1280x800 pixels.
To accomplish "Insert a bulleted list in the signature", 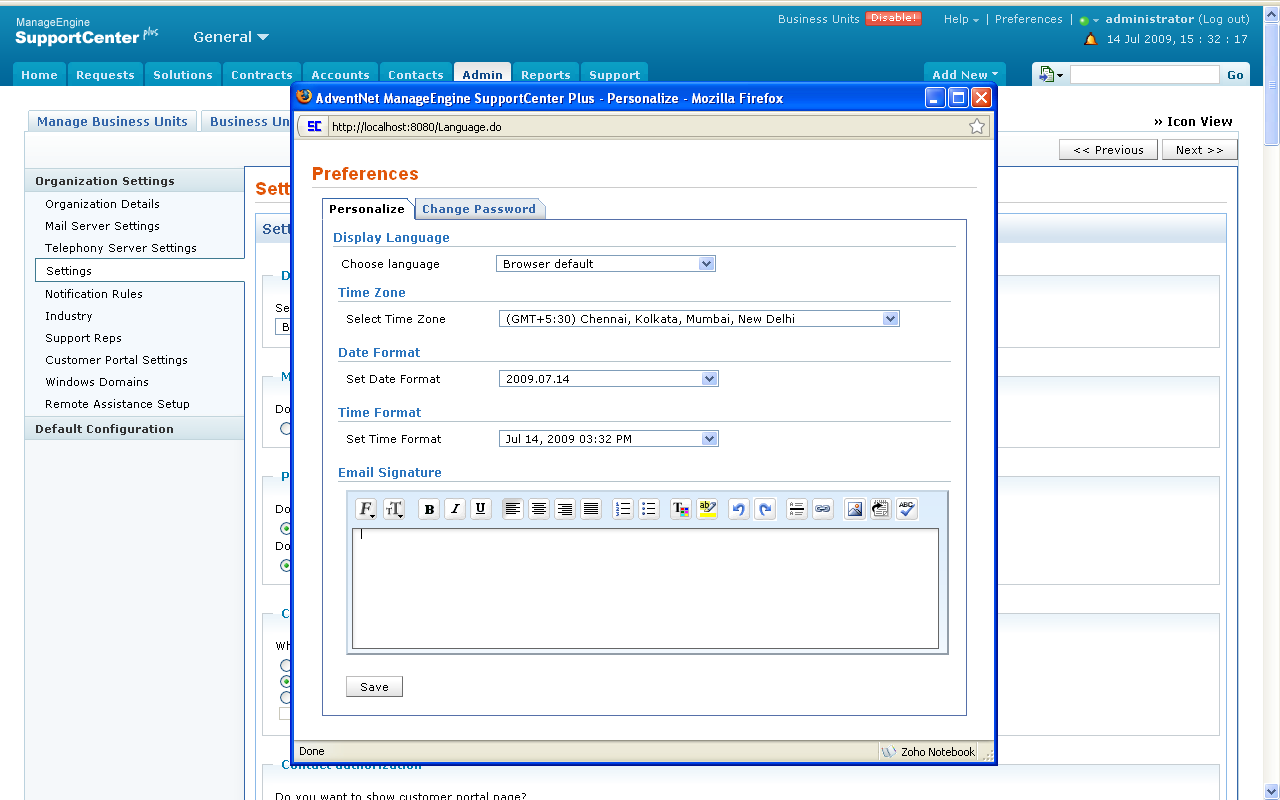I will tap(649, 509).
